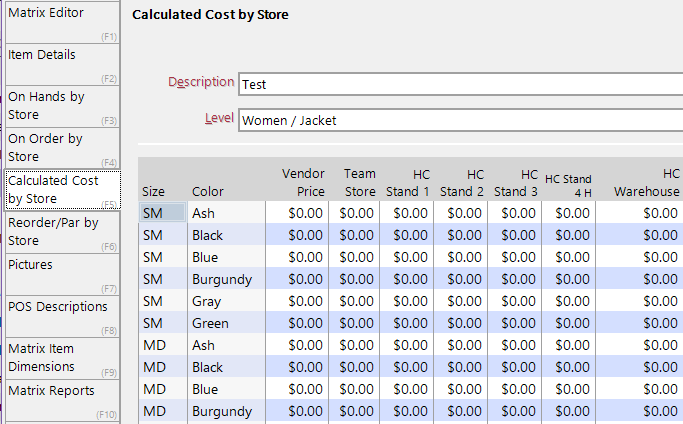Select the SM Blue color cell
This screenshot has width=683, height=424.
[227, 257]
